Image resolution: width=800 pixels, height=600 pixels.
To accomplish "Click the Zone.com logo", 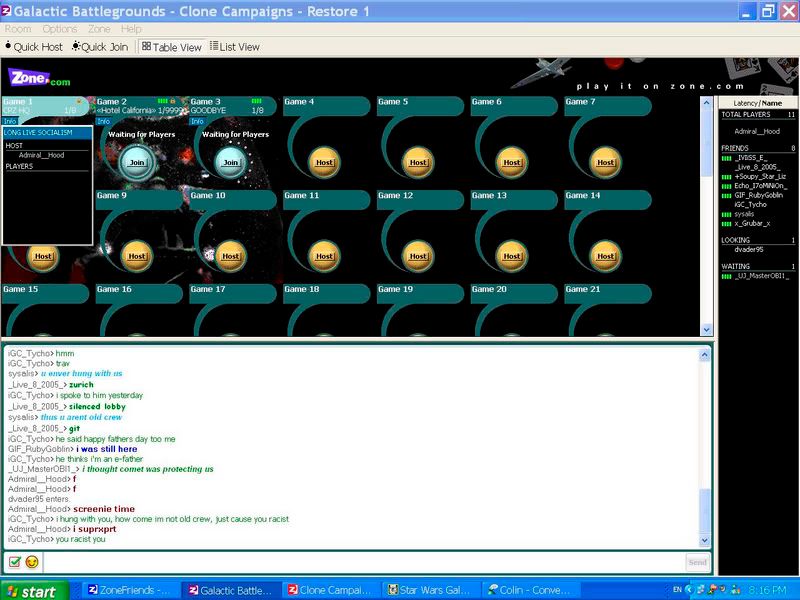I will [39, 78].
